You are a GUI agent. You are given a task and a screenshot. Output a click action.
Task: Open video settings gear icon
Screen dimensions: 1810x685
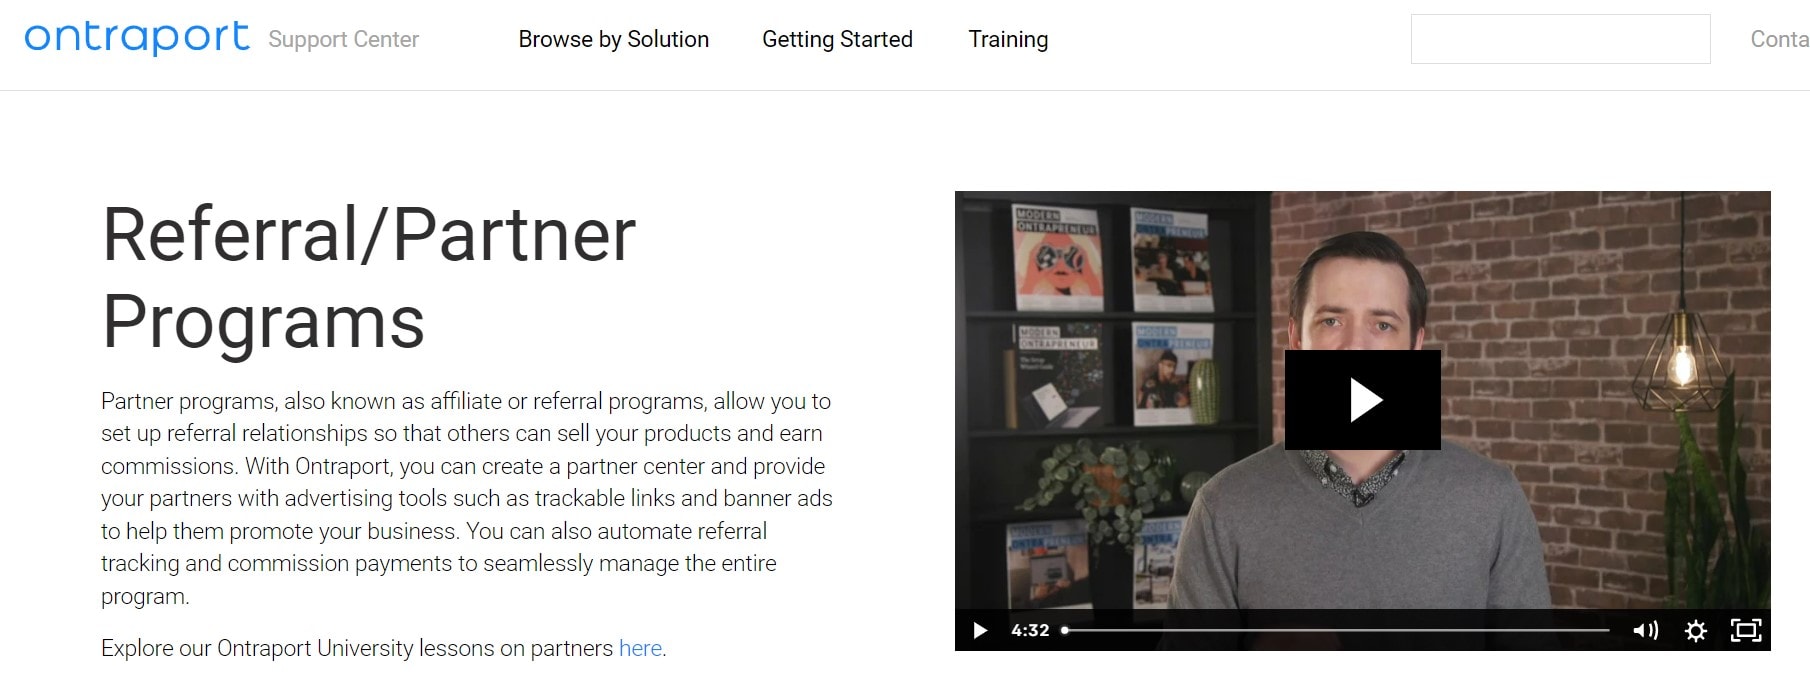point(1696,630)
